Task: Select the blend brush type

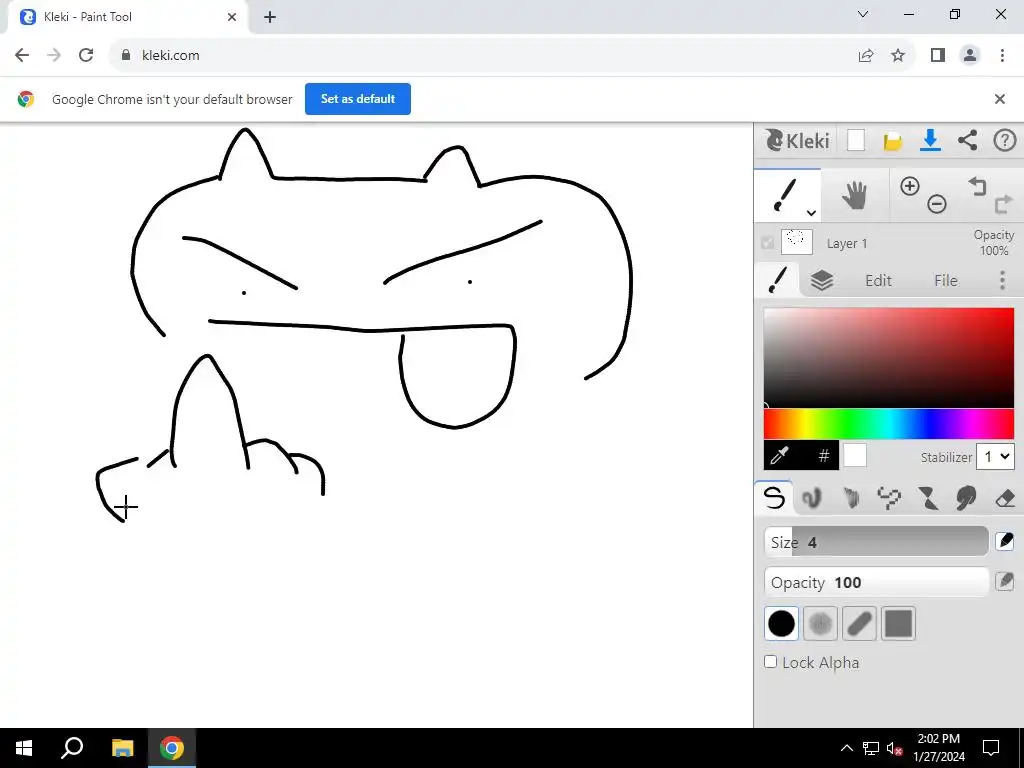Action: (812, 498)
